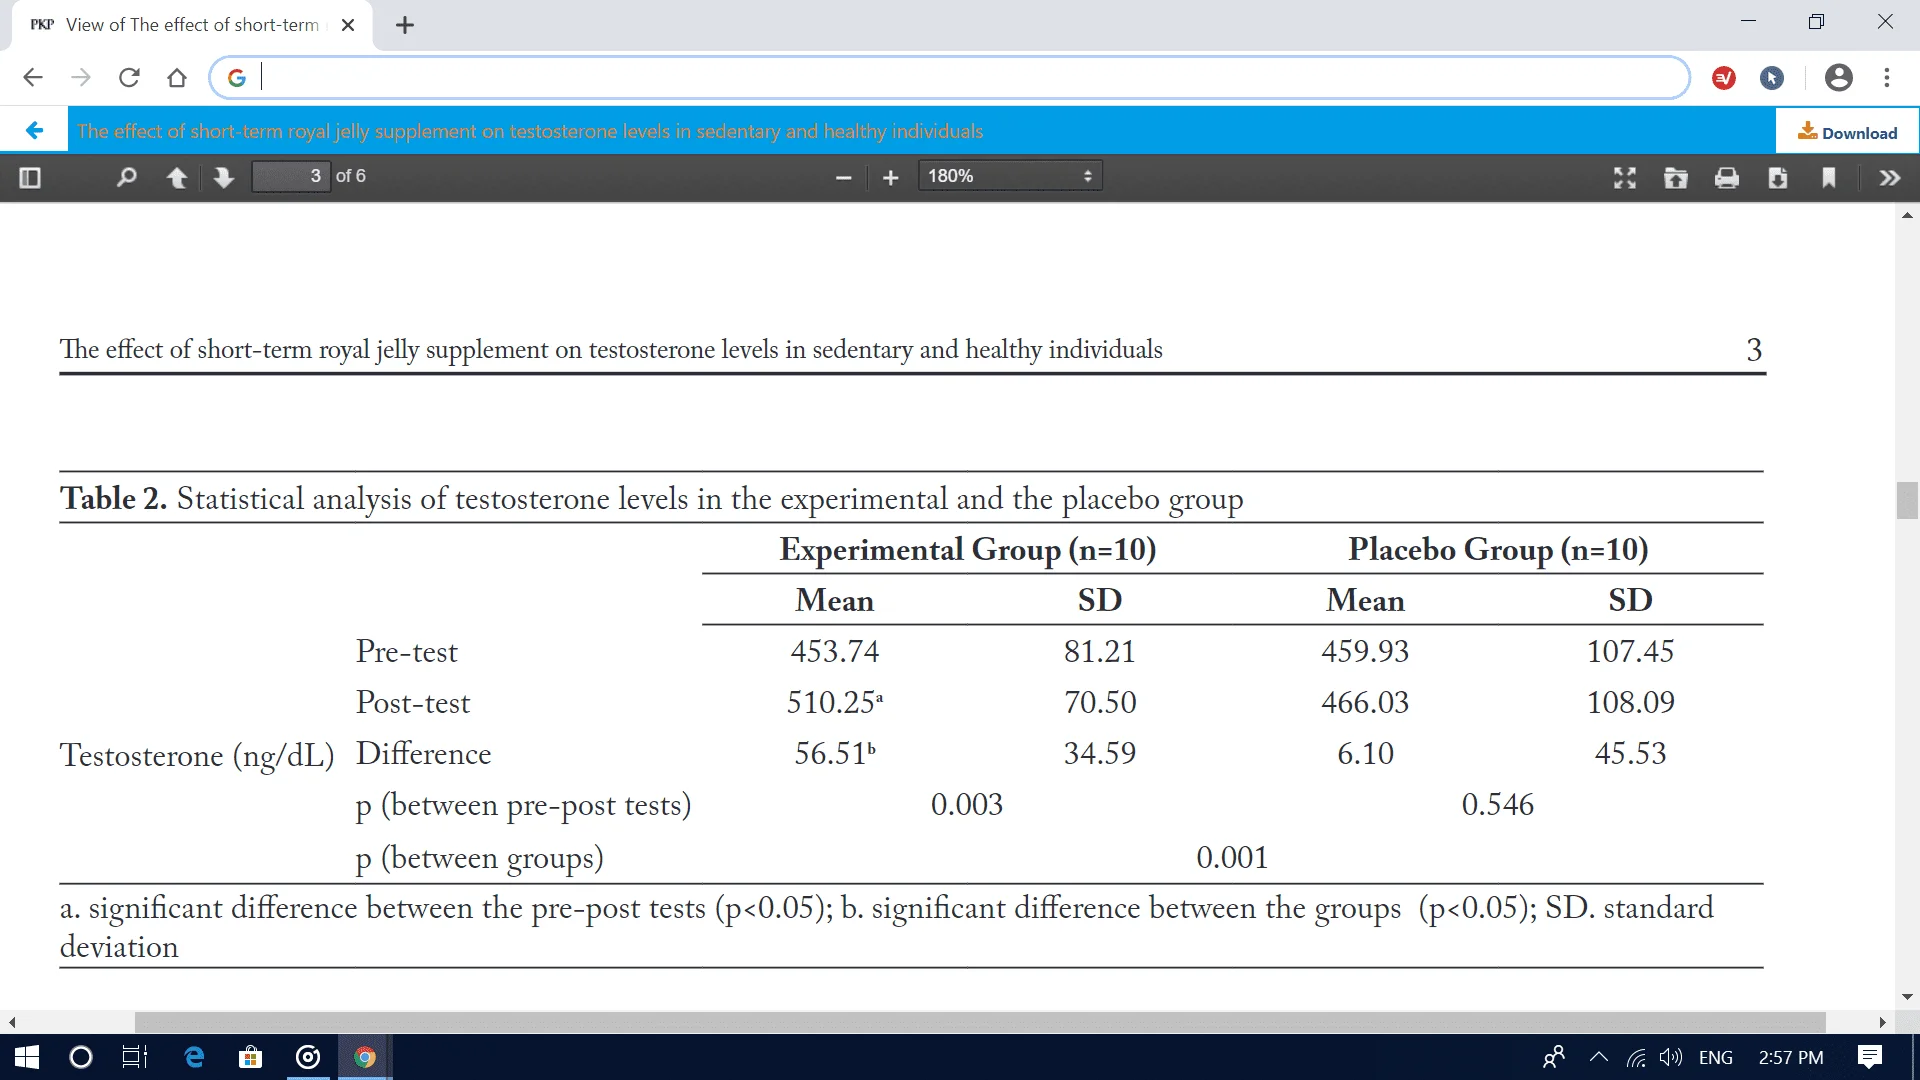Switch to presentation mode
Image resolution: width=1920 pixels, height=1080 pixels.
tap(1625, 178)
